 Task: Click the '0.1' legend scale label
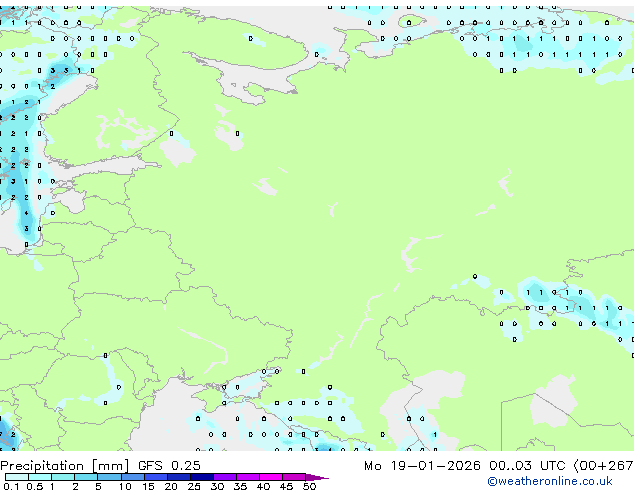(x=11, y=486)
